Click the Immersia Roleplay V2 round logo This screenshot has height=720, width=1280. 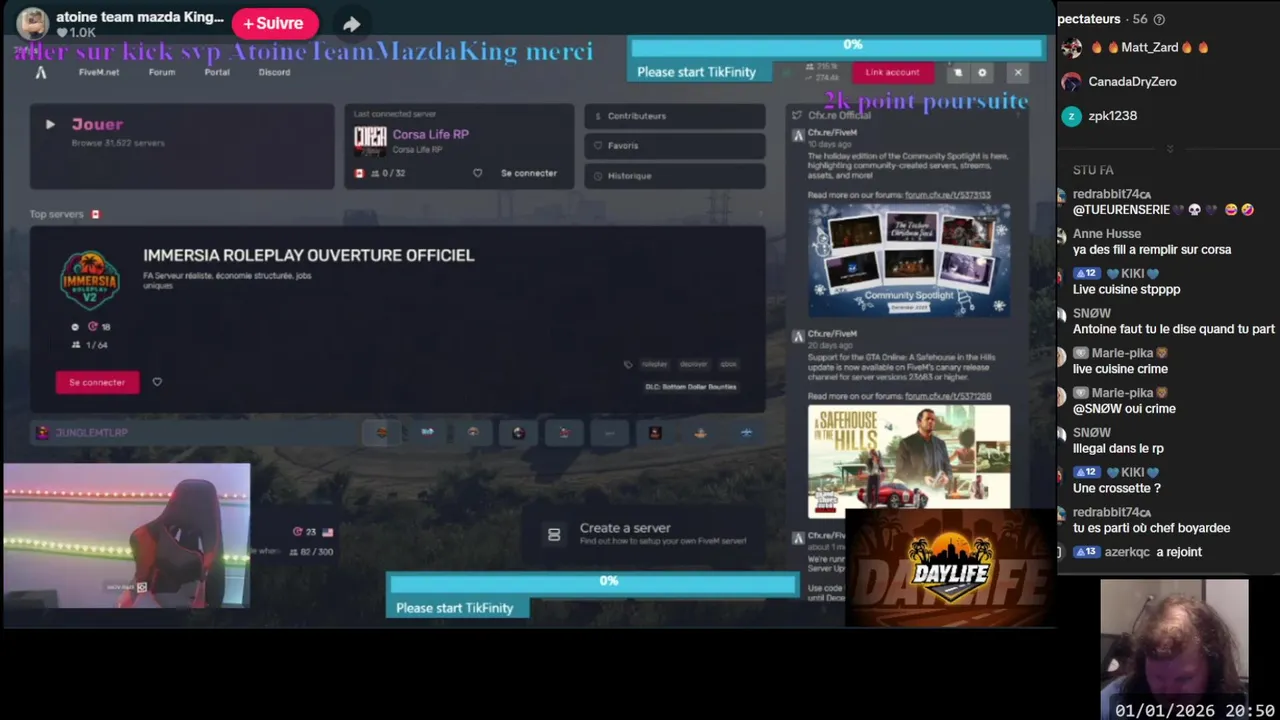pos(90,280)
